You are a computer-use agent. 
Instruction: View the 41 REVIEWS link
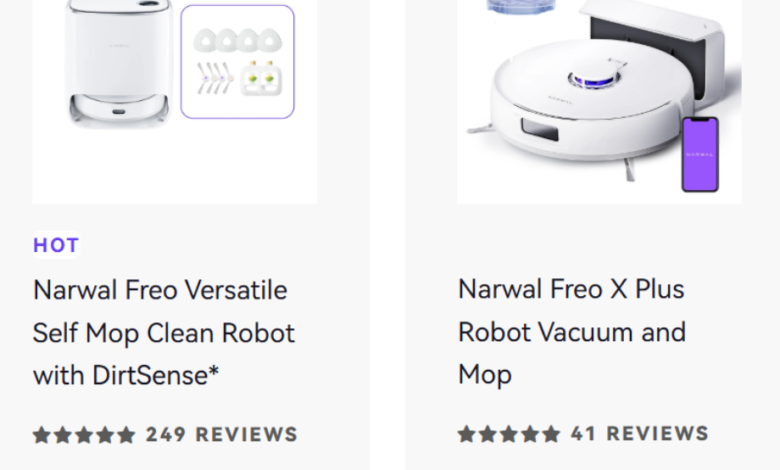640,435
